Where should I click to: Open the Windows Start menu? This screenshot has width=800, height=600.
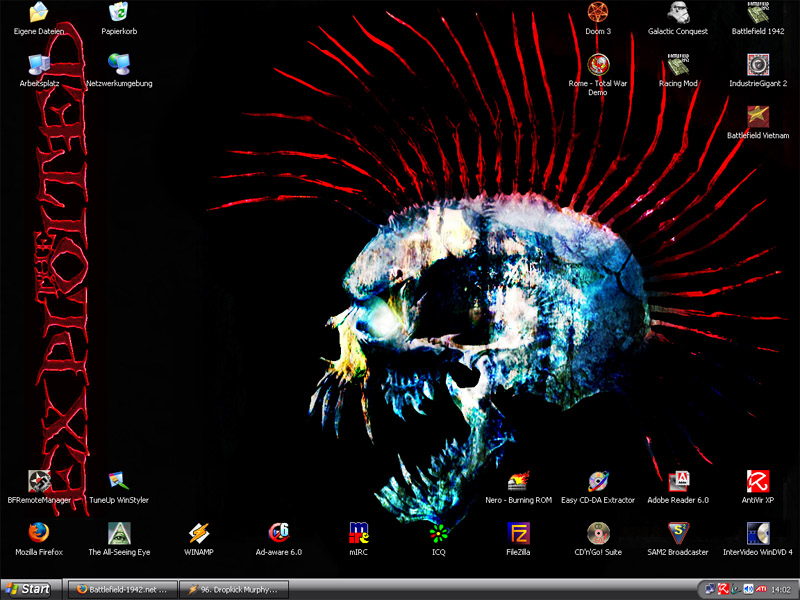coord(30,589)
